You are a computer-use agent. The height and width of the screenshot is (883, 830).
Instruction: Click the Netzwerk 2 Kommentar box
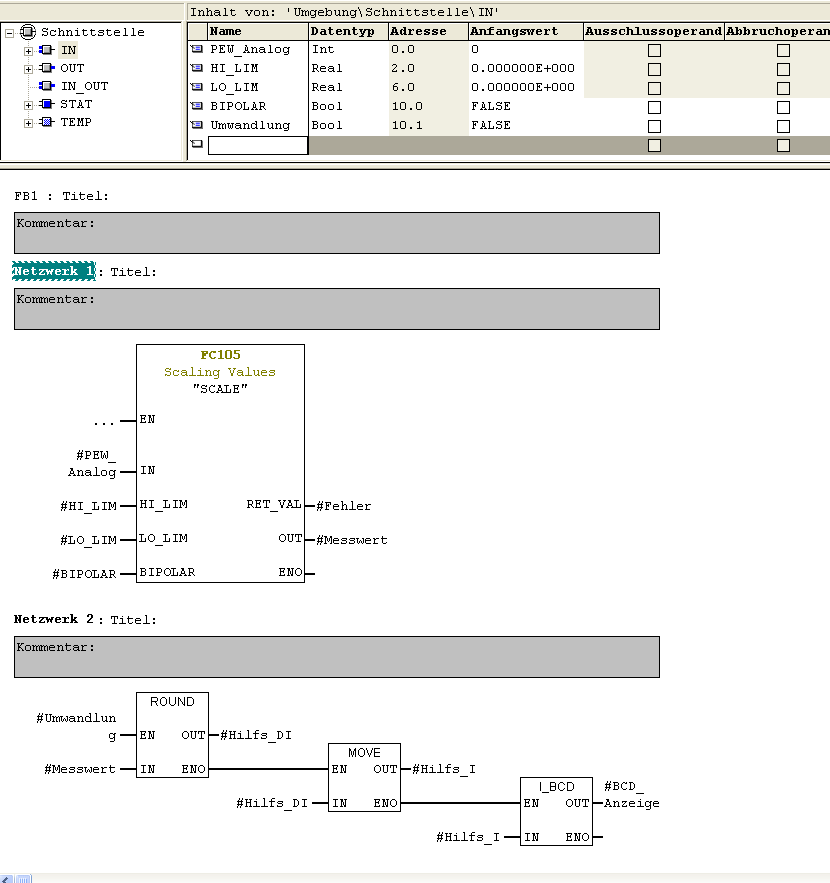[x=337, y=657]
